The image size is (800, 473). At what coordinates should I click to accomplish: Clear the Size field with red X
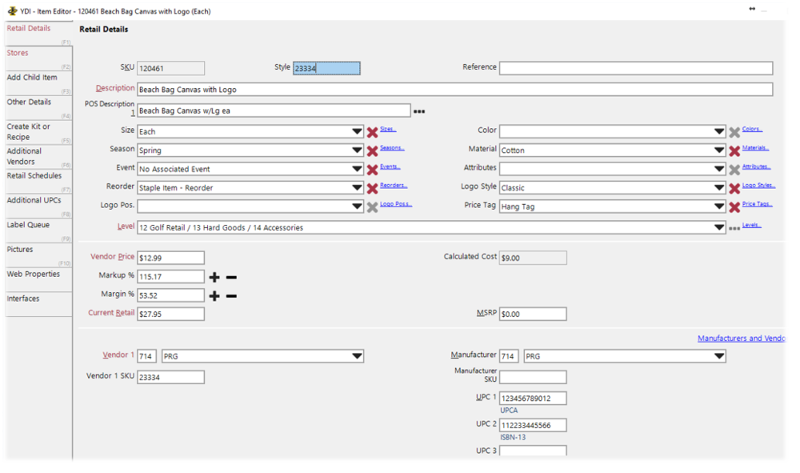pyautogui.click(x=372, y=132)
